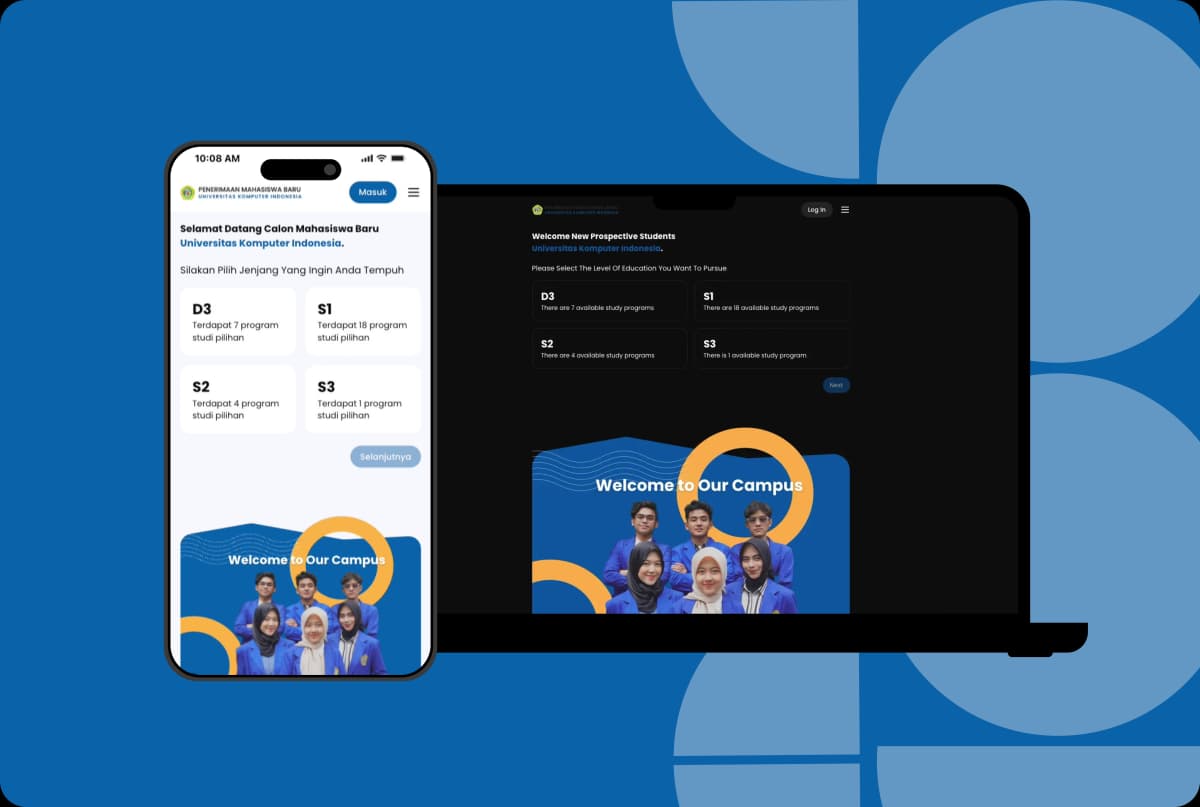Select S1 with 18 available study programs
The width and height of the screenshot is (1200, 807).
(772, 301)
